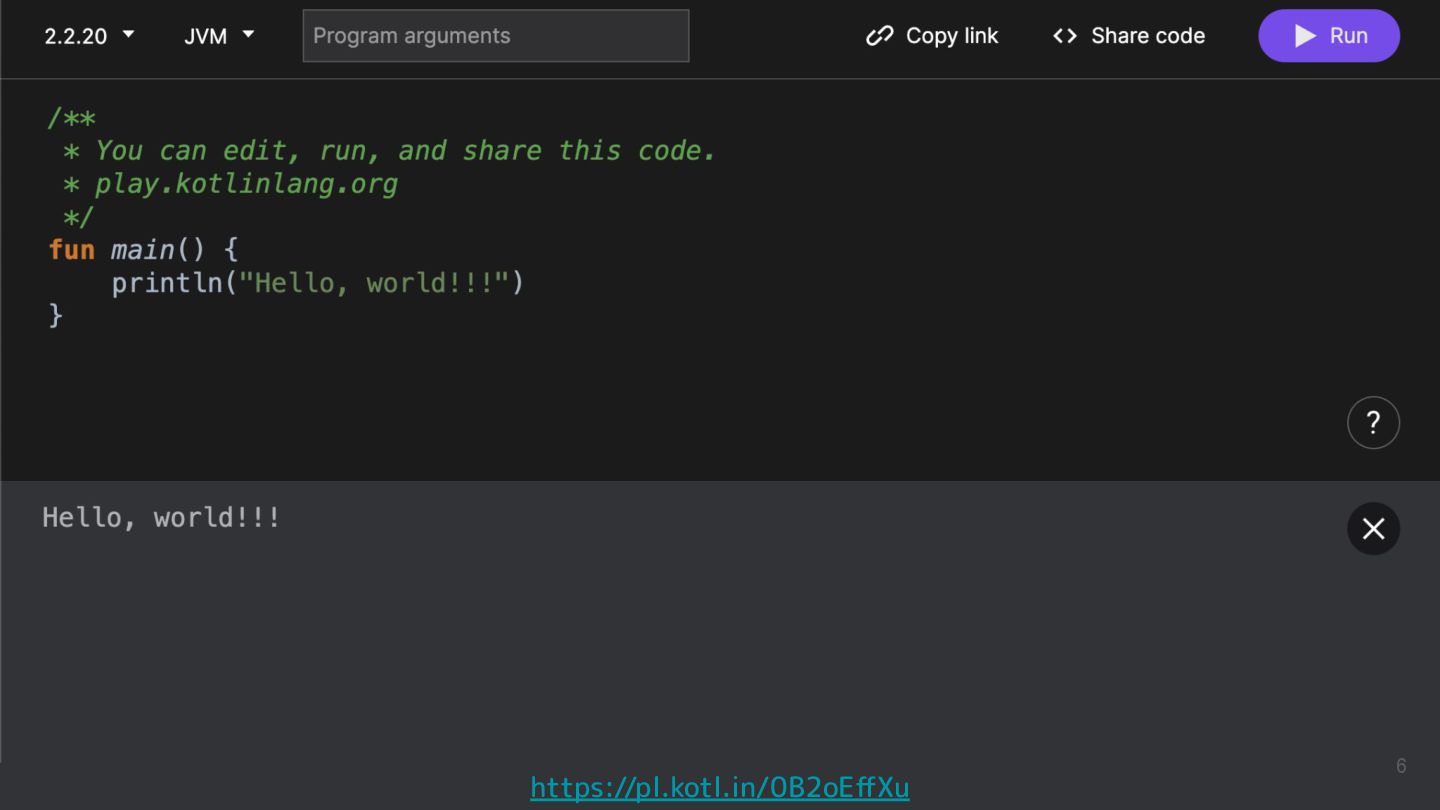Click the chain link icon beside Copy link
Image resolution: width=1440 pixels, height=810 pixels.
click(879, 36)
